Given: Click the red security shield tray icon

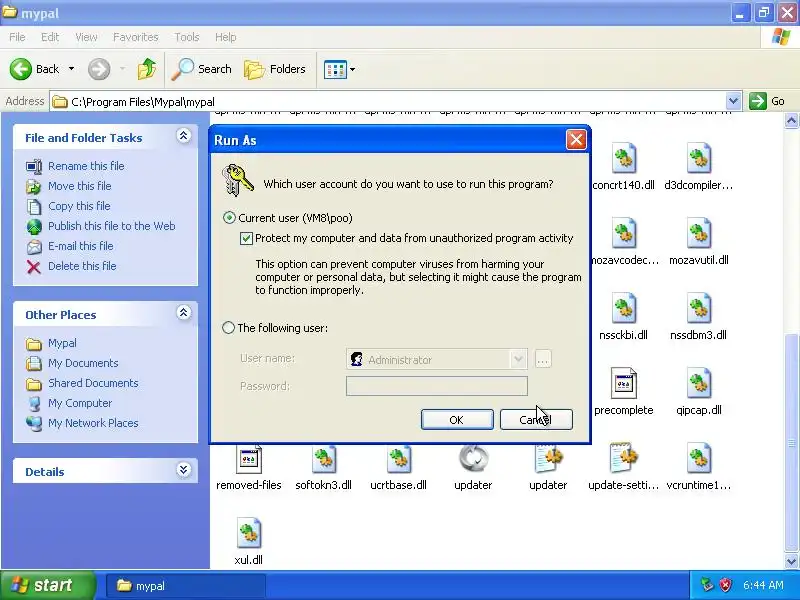Looking at the screenshot, I should pyautogui.click(x=726, y=585).
